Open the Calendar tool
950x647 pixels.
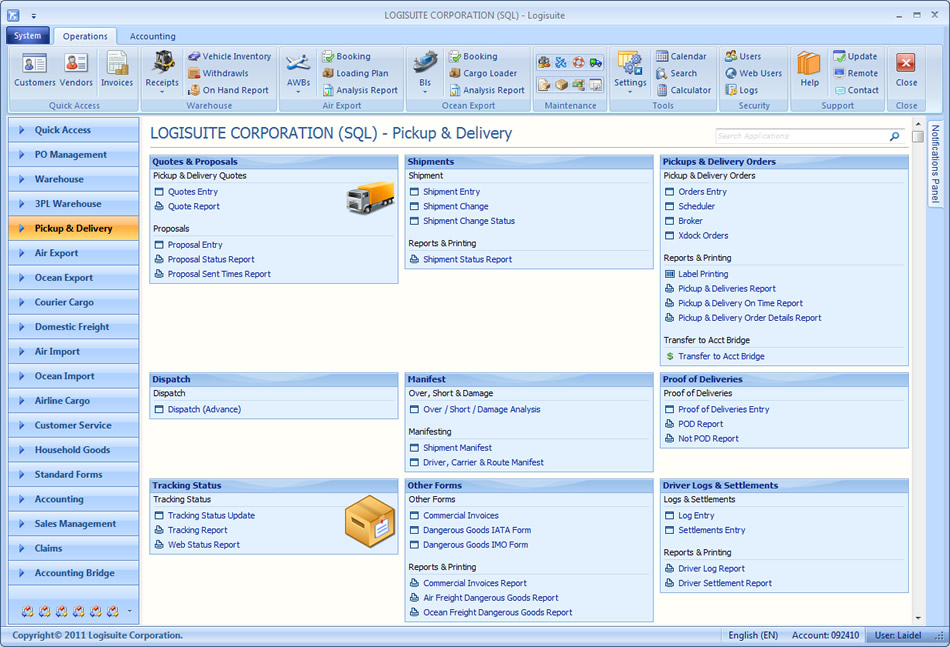coord(682,56)
